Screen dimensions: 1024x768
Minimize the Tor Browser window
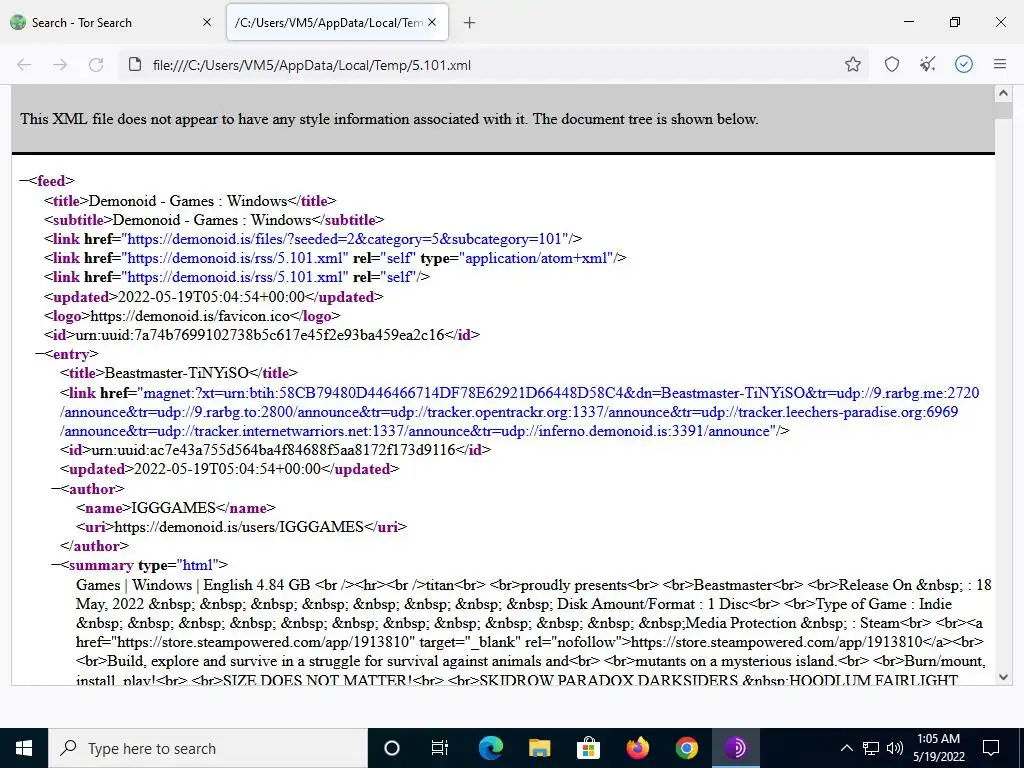click(908, 22)
